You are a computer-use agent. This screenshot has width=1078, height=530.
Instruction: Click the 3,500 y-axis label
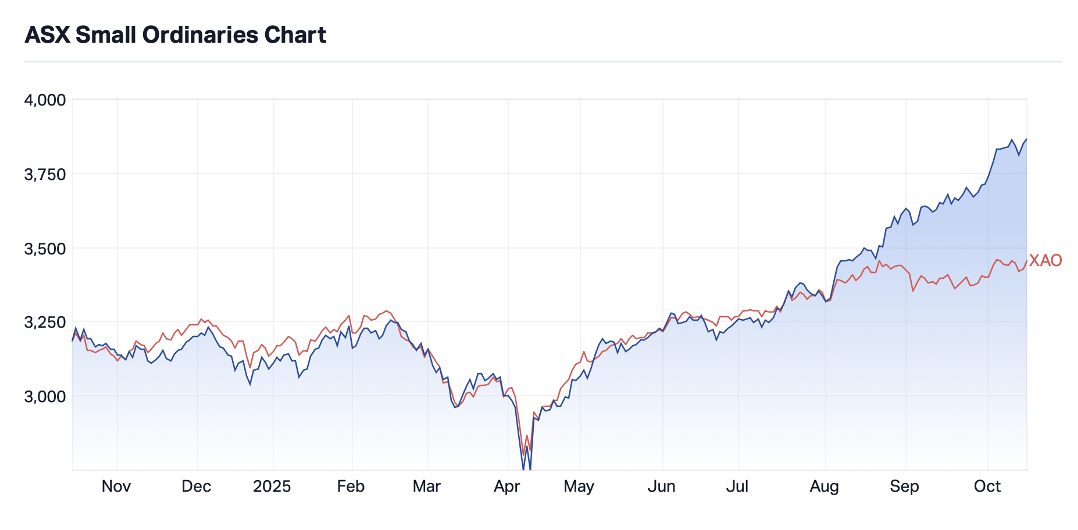click(44, 248)
